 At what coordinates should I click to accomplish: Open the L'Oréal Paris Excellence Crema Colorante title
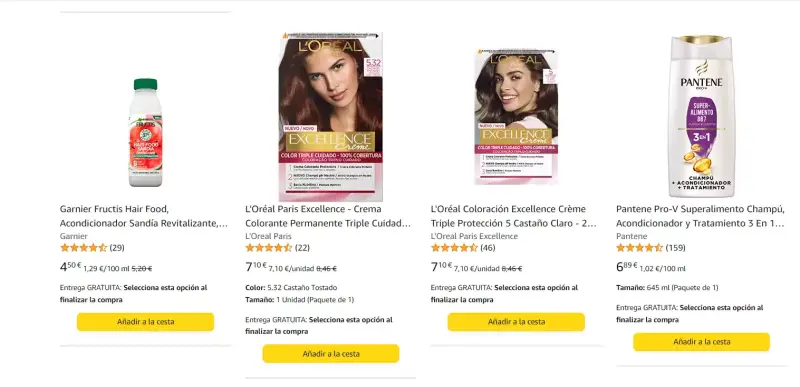328,216
